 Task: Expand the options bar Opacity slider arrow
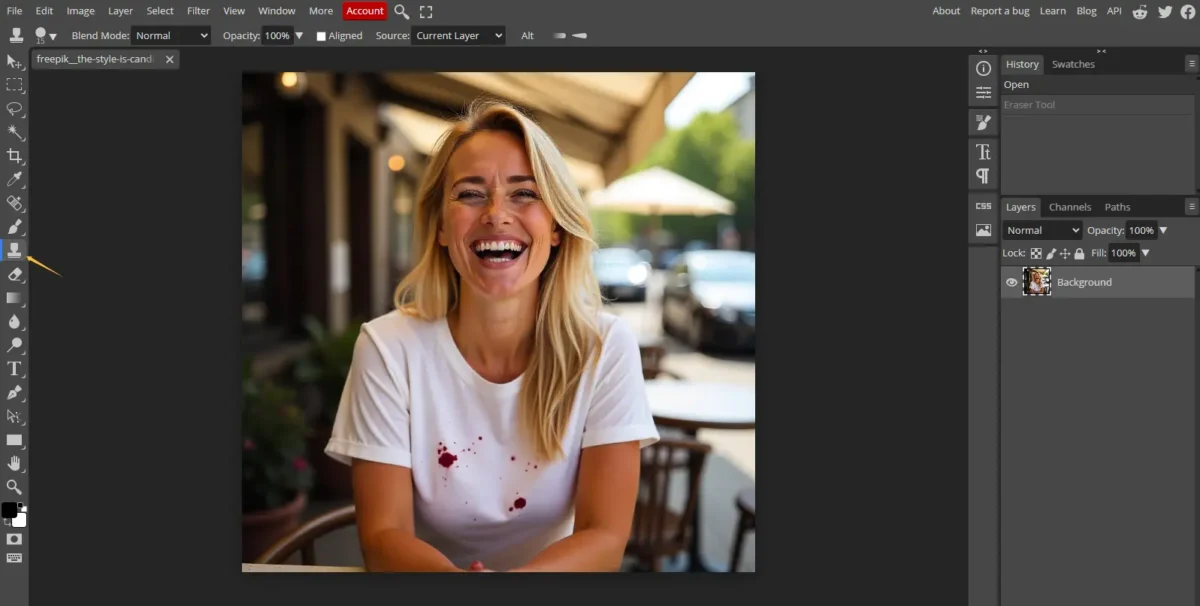[x=298, y=36]
